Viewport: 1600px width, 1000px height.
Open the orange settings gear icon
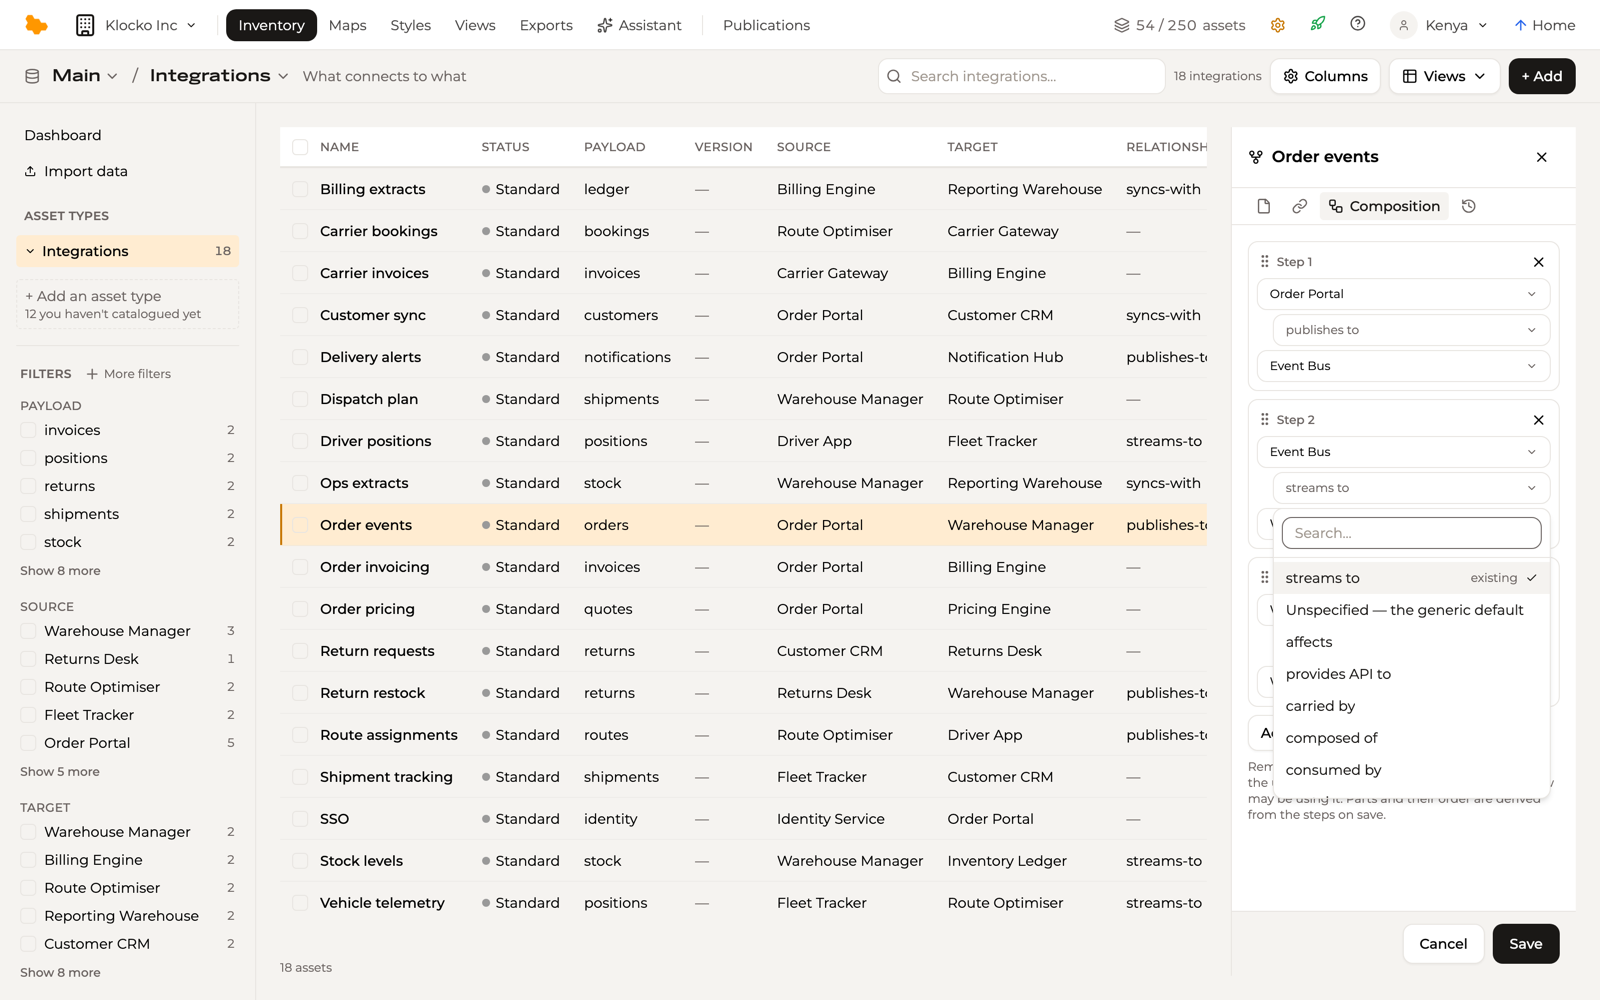[1278, 25]
